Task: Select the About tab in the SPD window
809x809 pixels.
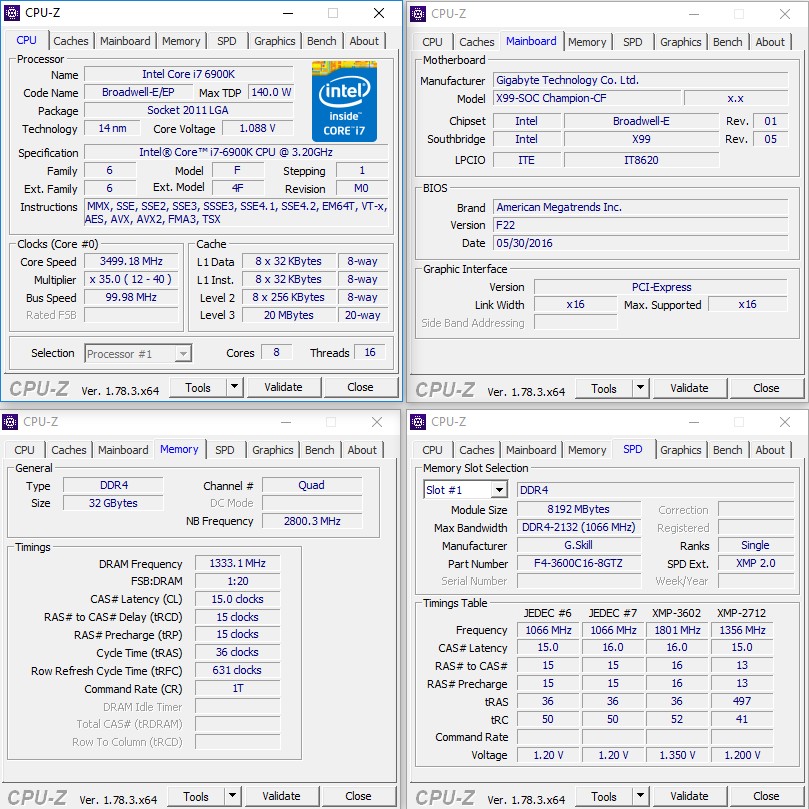Action: point(770,450)
